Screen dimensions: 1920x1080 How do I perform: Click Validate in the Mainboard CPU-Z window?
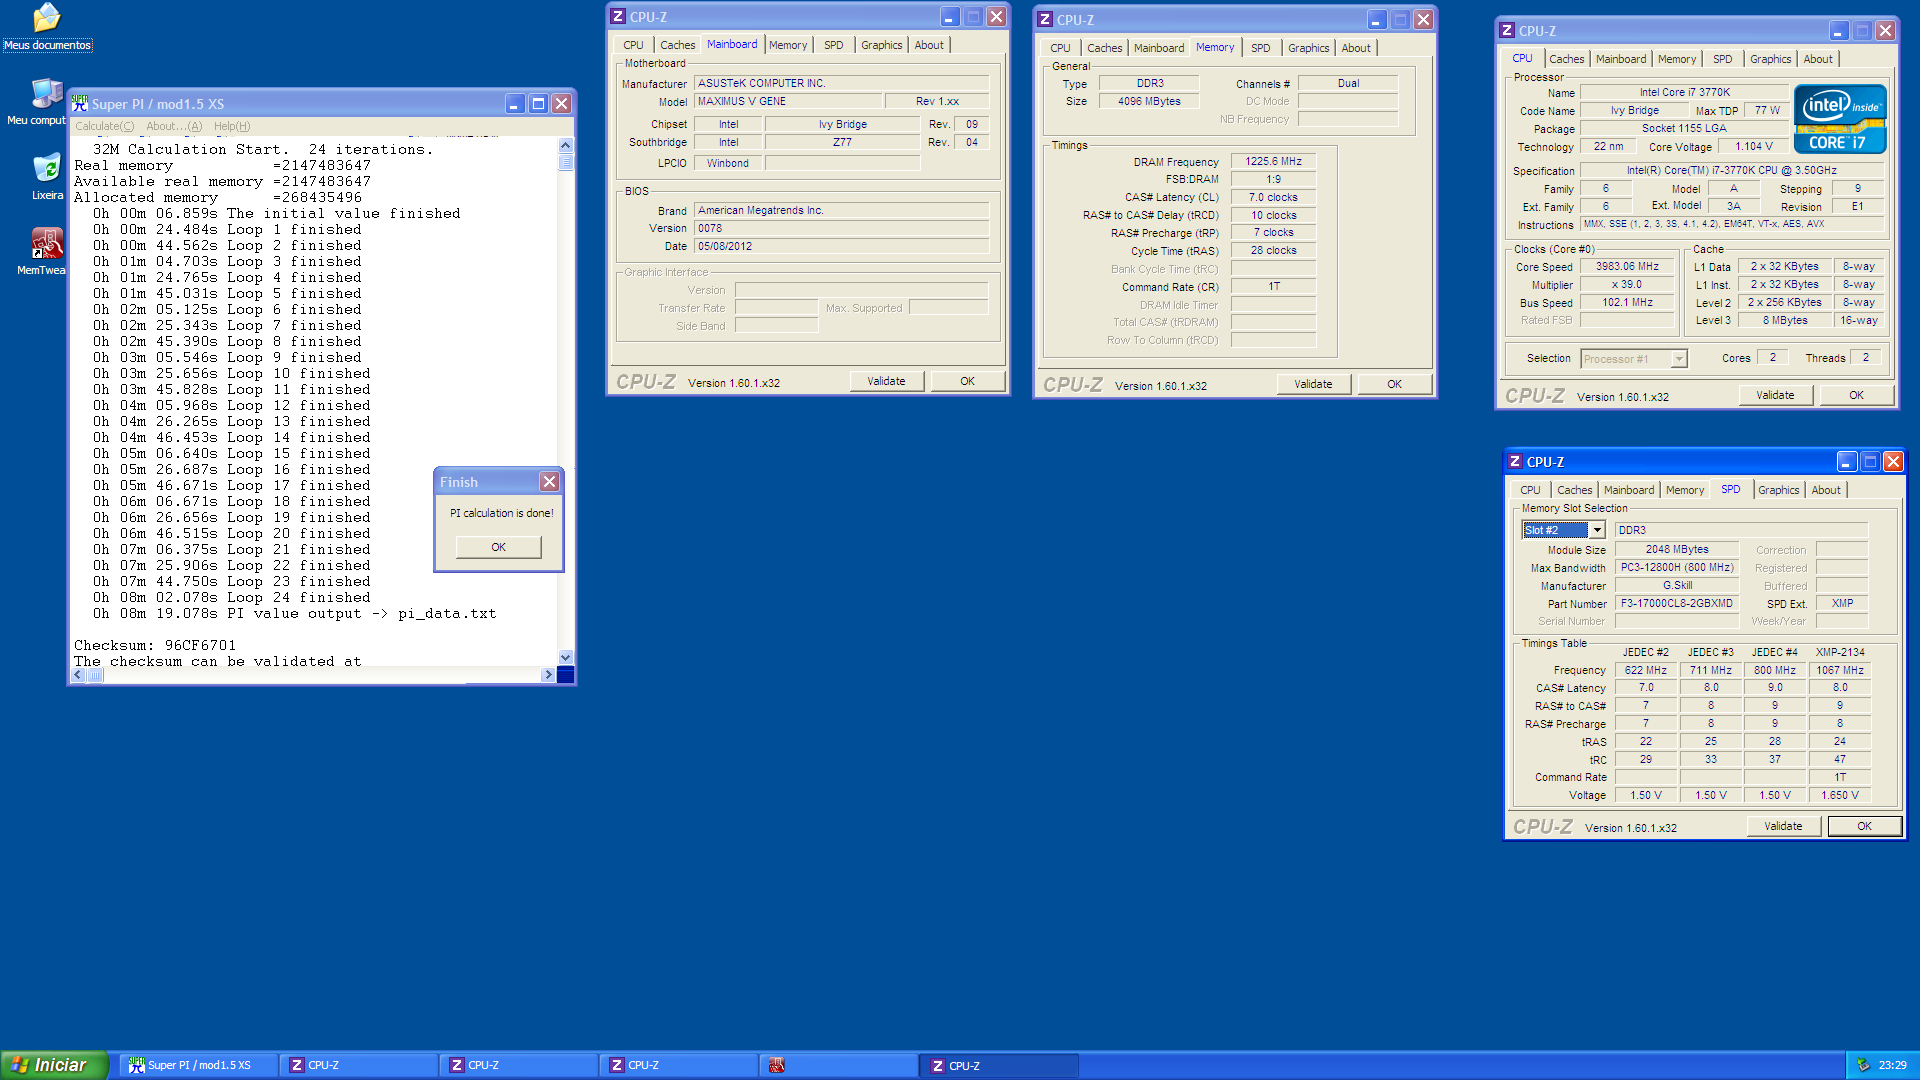click(x=886, y=381)
